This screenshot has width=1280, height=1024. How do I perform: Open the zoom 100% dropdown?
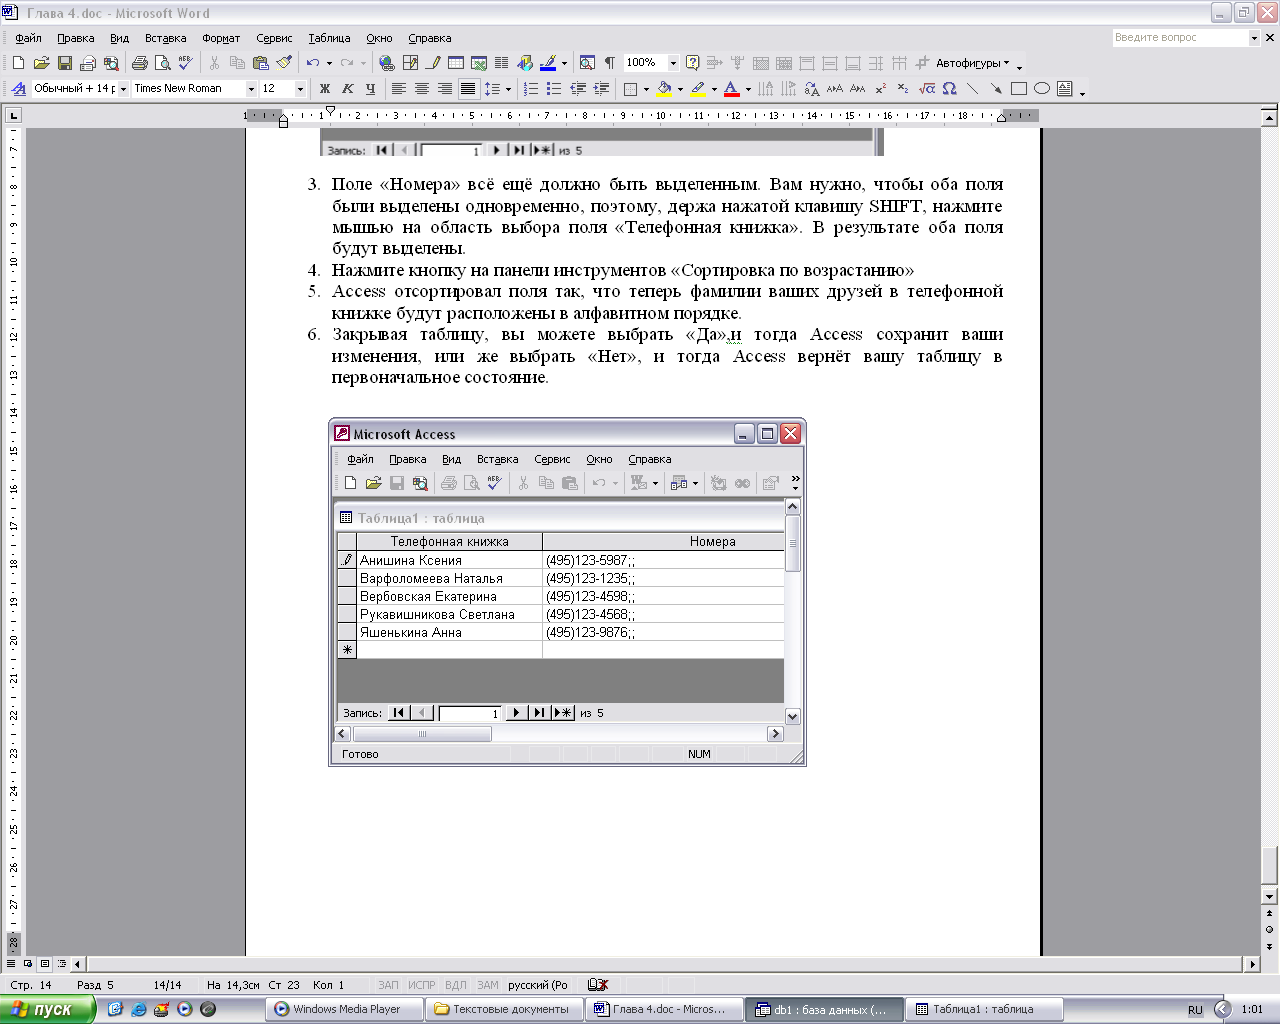point(673,63)
